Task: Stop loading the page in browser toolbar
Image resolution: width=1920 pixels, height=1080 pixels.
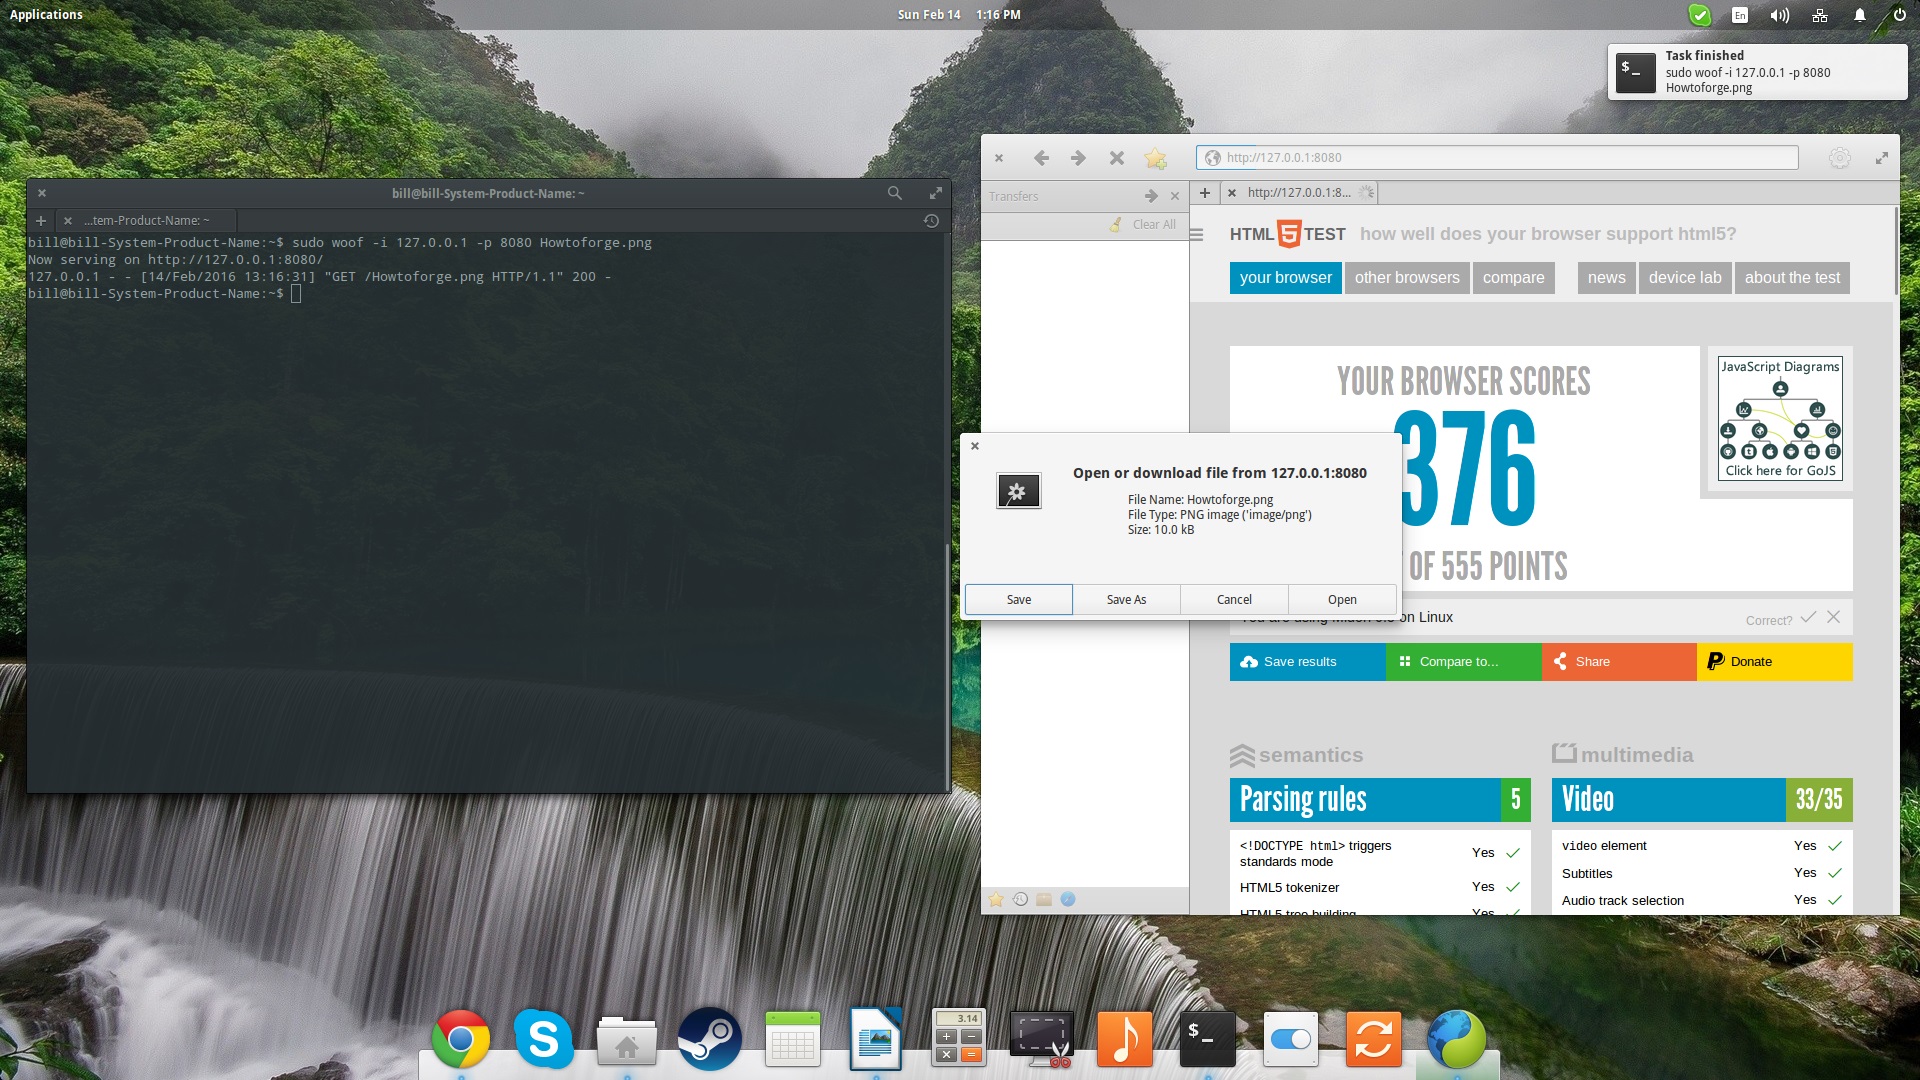Action: coord(1117,158)
